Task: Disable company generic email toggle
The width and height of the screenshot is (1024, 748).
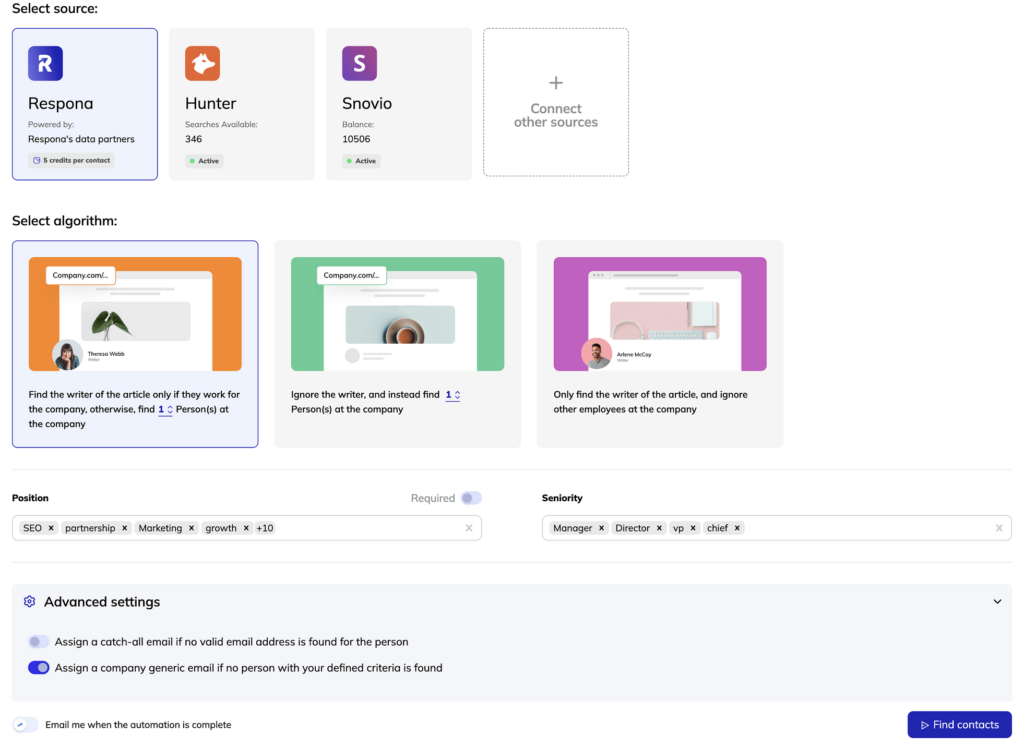Action: tap(39, 668)
